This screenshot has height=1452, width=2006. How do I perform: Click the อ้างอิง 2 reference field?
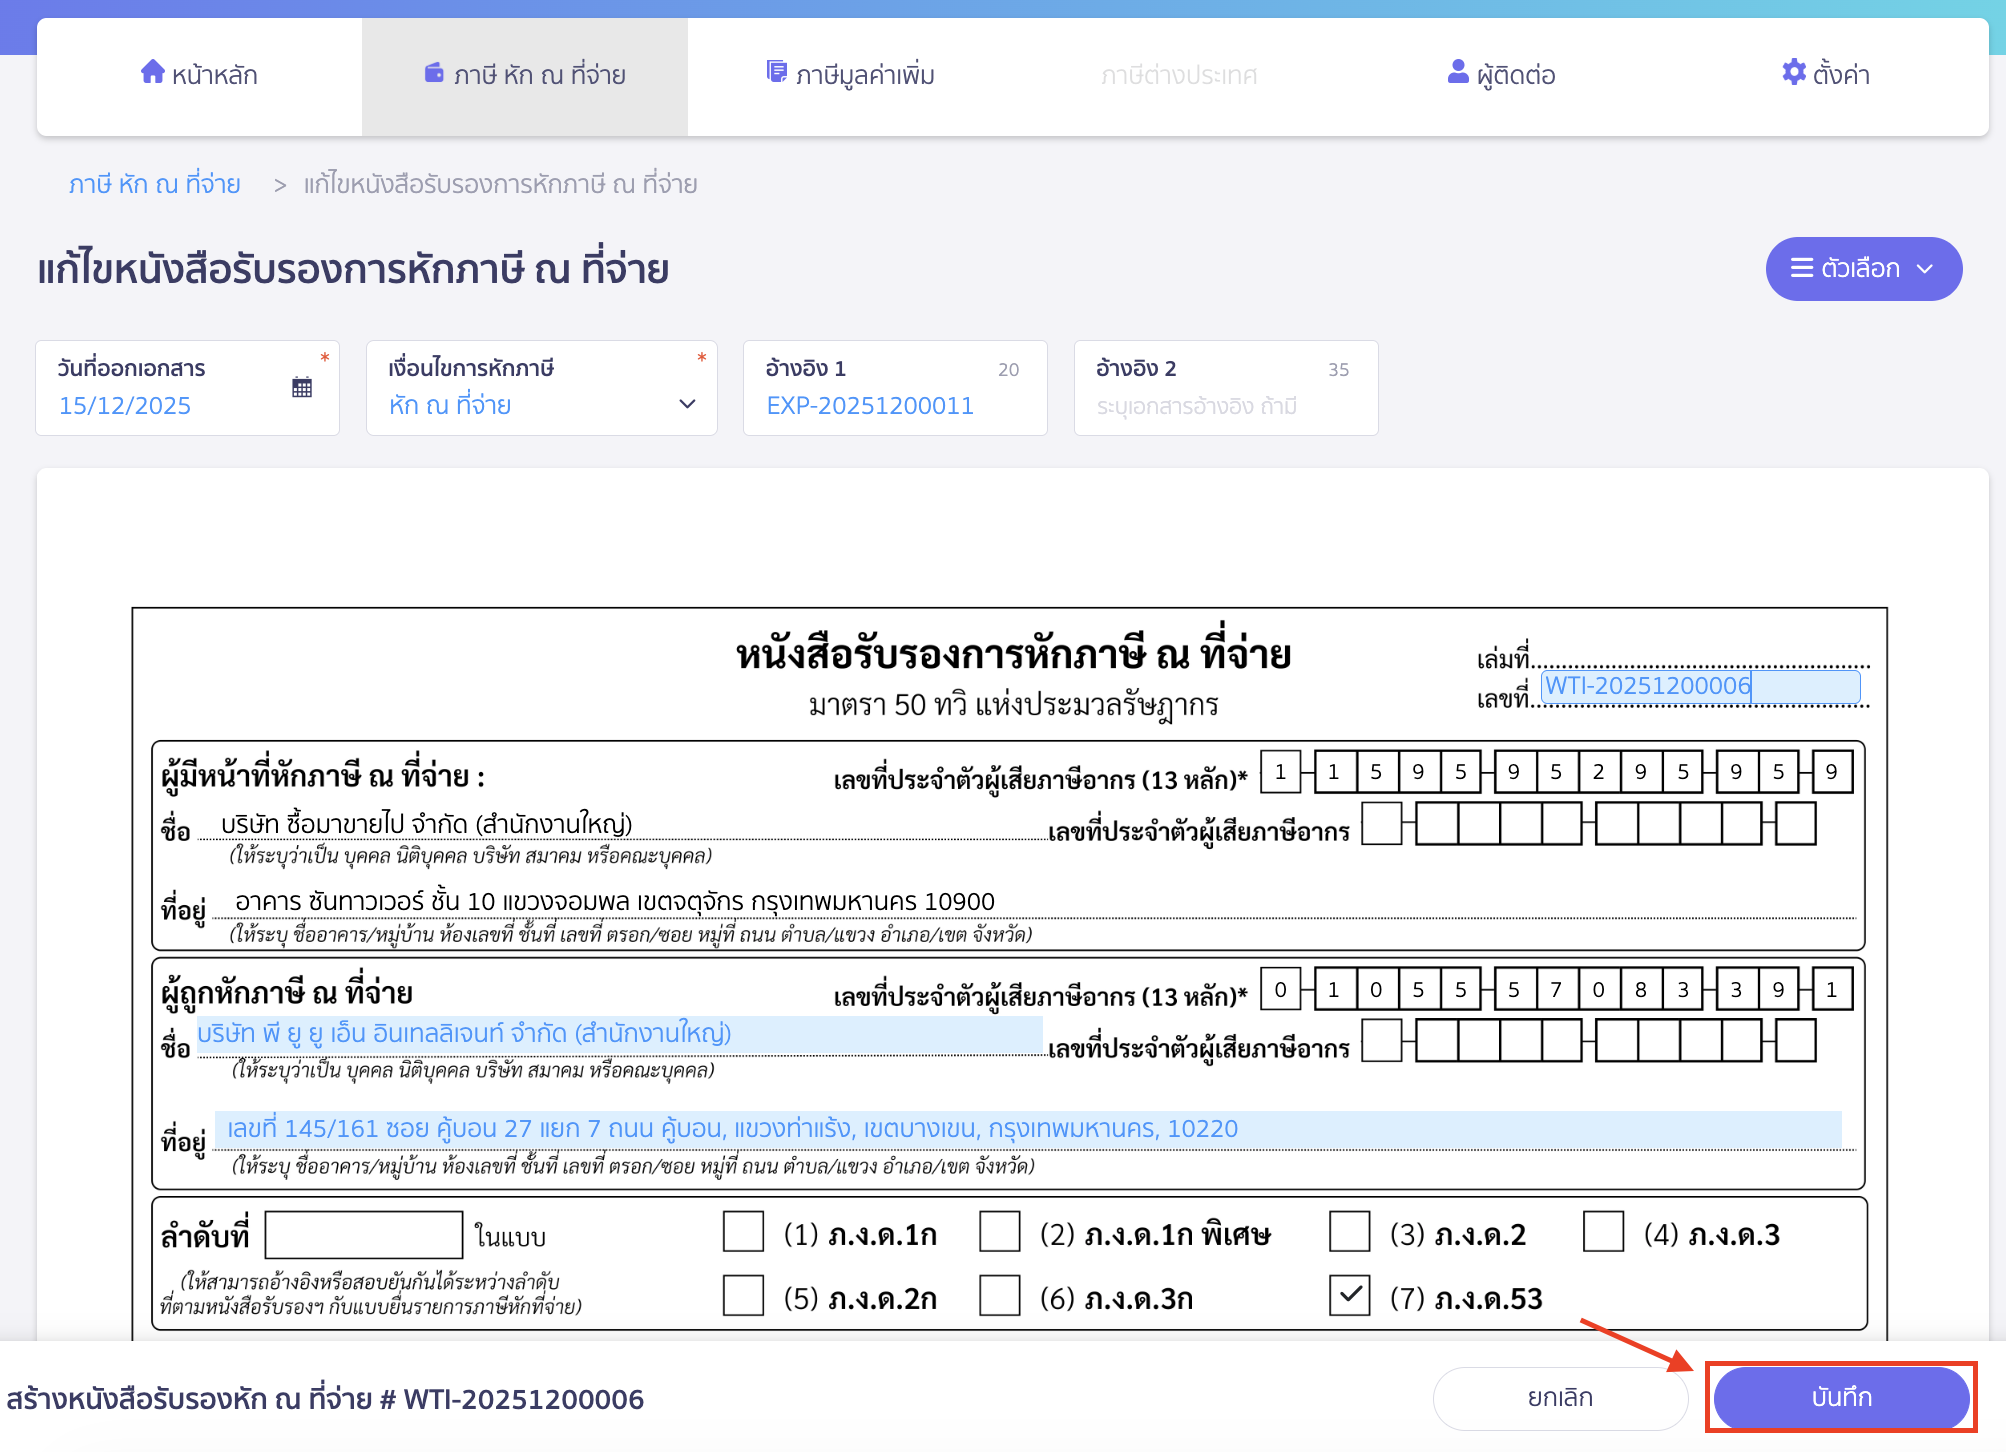(x=1225, y=405)
